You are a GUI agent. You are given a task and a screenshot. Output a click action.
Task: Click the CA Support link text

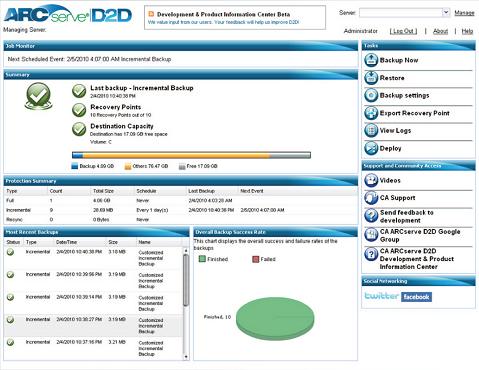tap(398, 198)
